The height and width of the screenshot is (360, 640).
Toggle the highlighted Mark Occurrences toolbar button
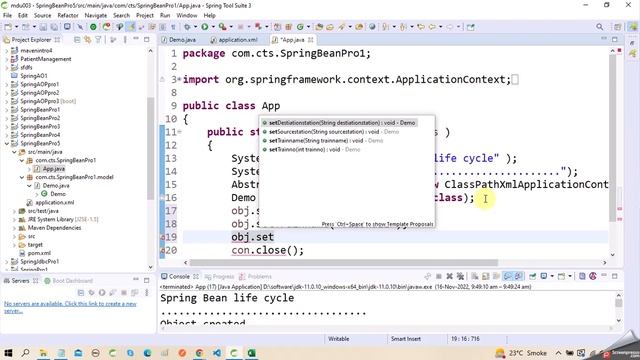tap(131, 27)
